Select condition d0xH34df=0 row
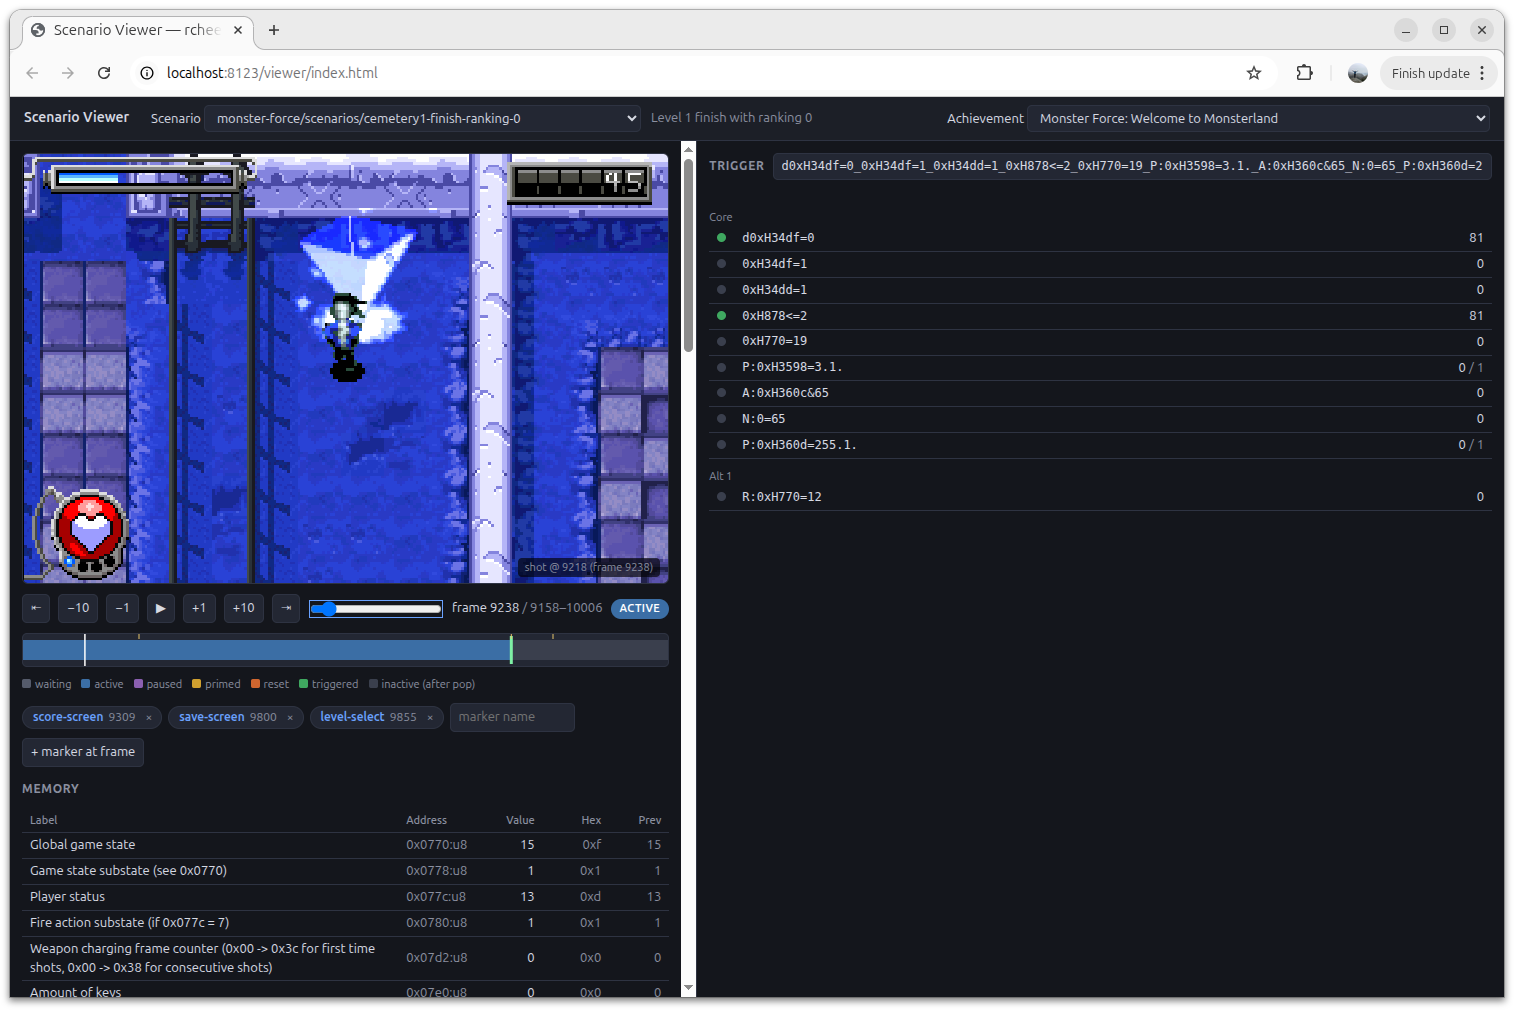Screen dimensions: 1514x1010 pyautogui.click(x=1100, y=238)
